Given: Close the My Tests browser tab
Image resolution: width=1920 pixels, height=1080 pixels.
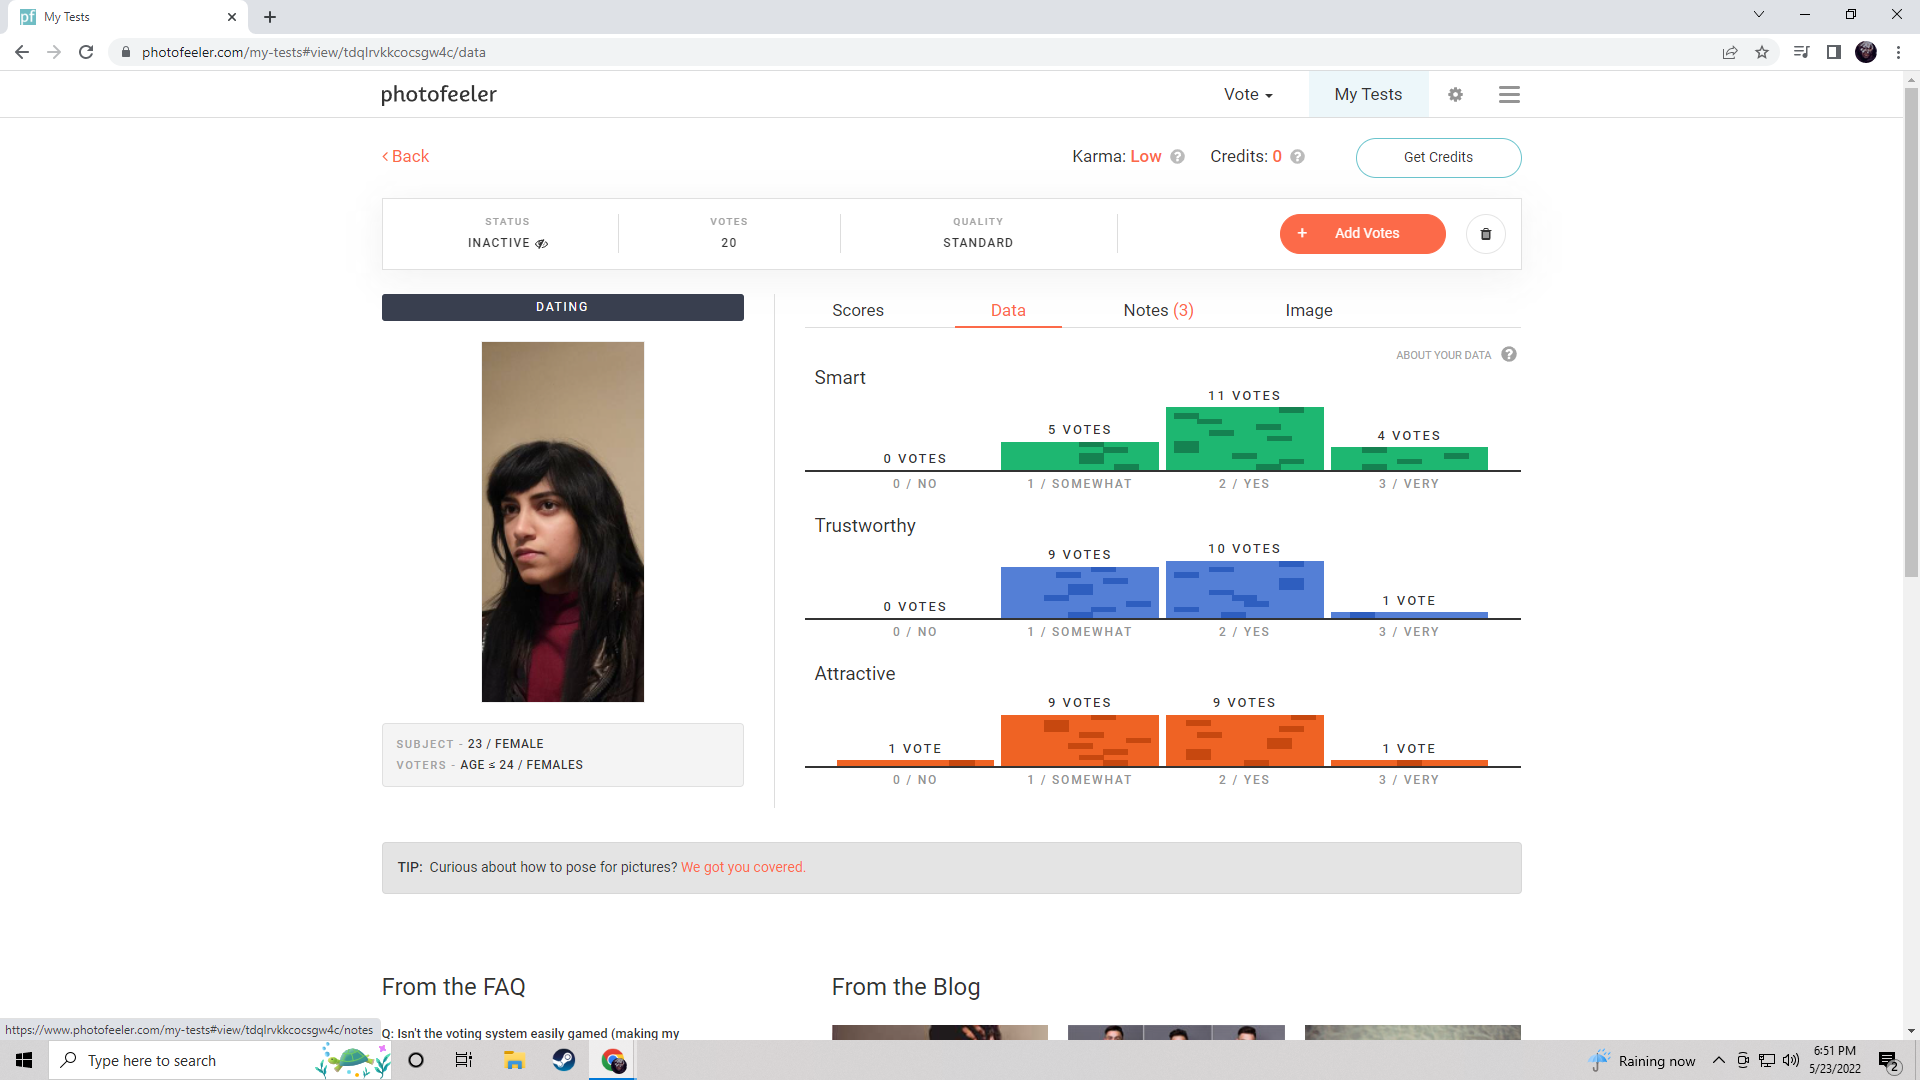Looking at the screenshot, I should pyautogui.click(x=232, y=17).
